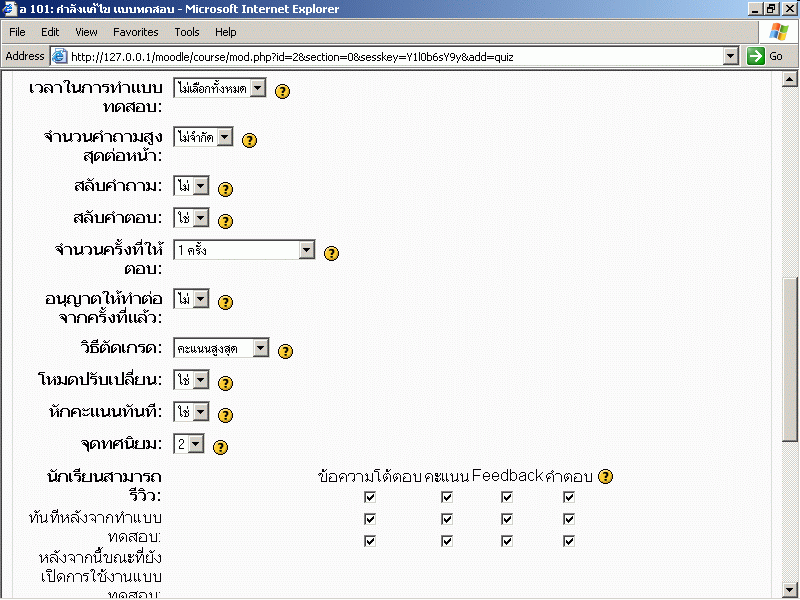This screenshot has height=600, width=800.
Task: Click the vertical scrollbar down arrow
Action: pos(789,588)
